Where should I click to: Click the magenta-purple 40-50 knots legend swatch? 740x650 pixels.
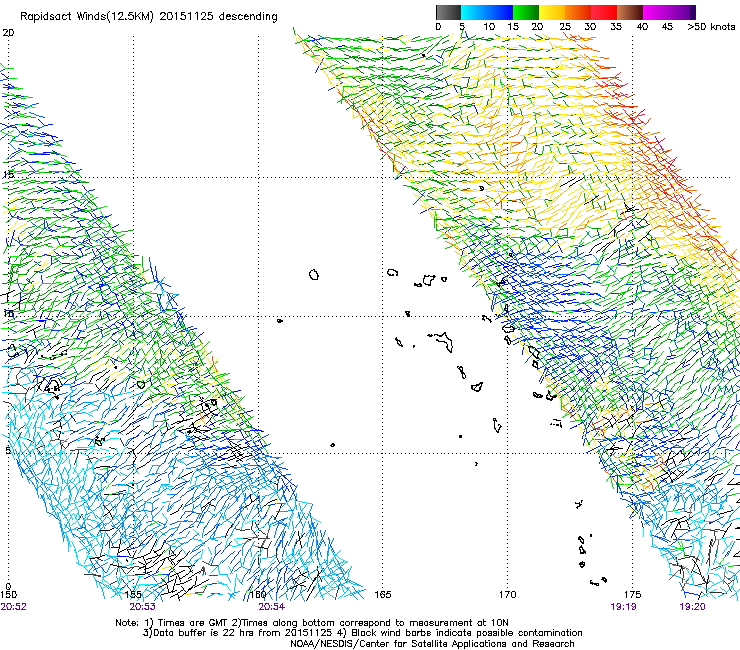click(669, 12)
